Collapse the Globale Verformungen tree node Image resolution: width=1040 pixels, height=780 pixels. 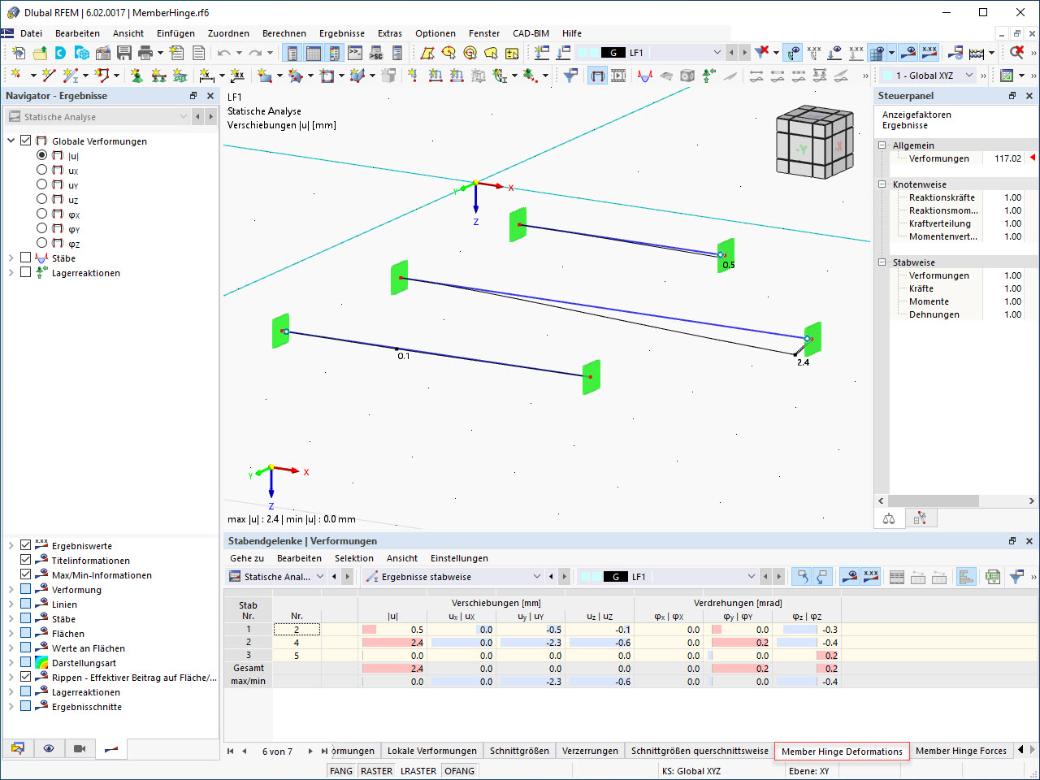(11, 141)
